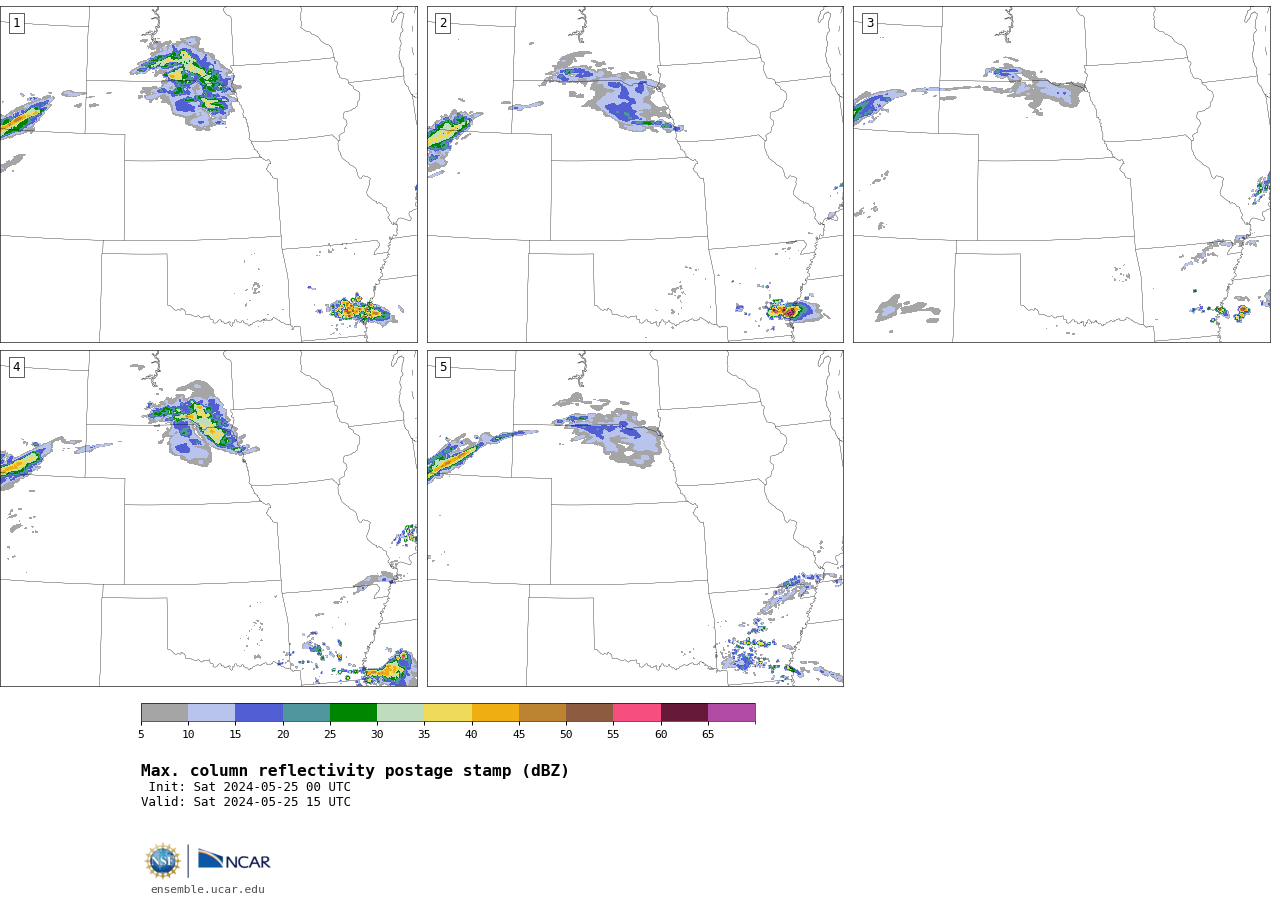Screen dimensions: 1280x901
Task: Click the colorbar tick label 65
Action: click(x=708, y=735)
